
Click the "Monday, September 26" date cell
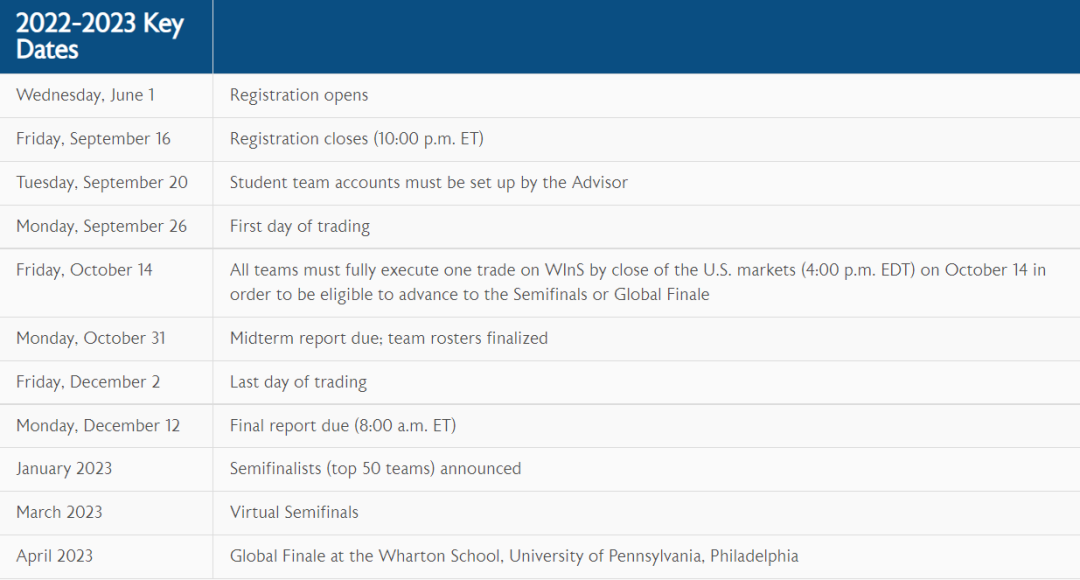pyautogui.click(x=101, y=226)
